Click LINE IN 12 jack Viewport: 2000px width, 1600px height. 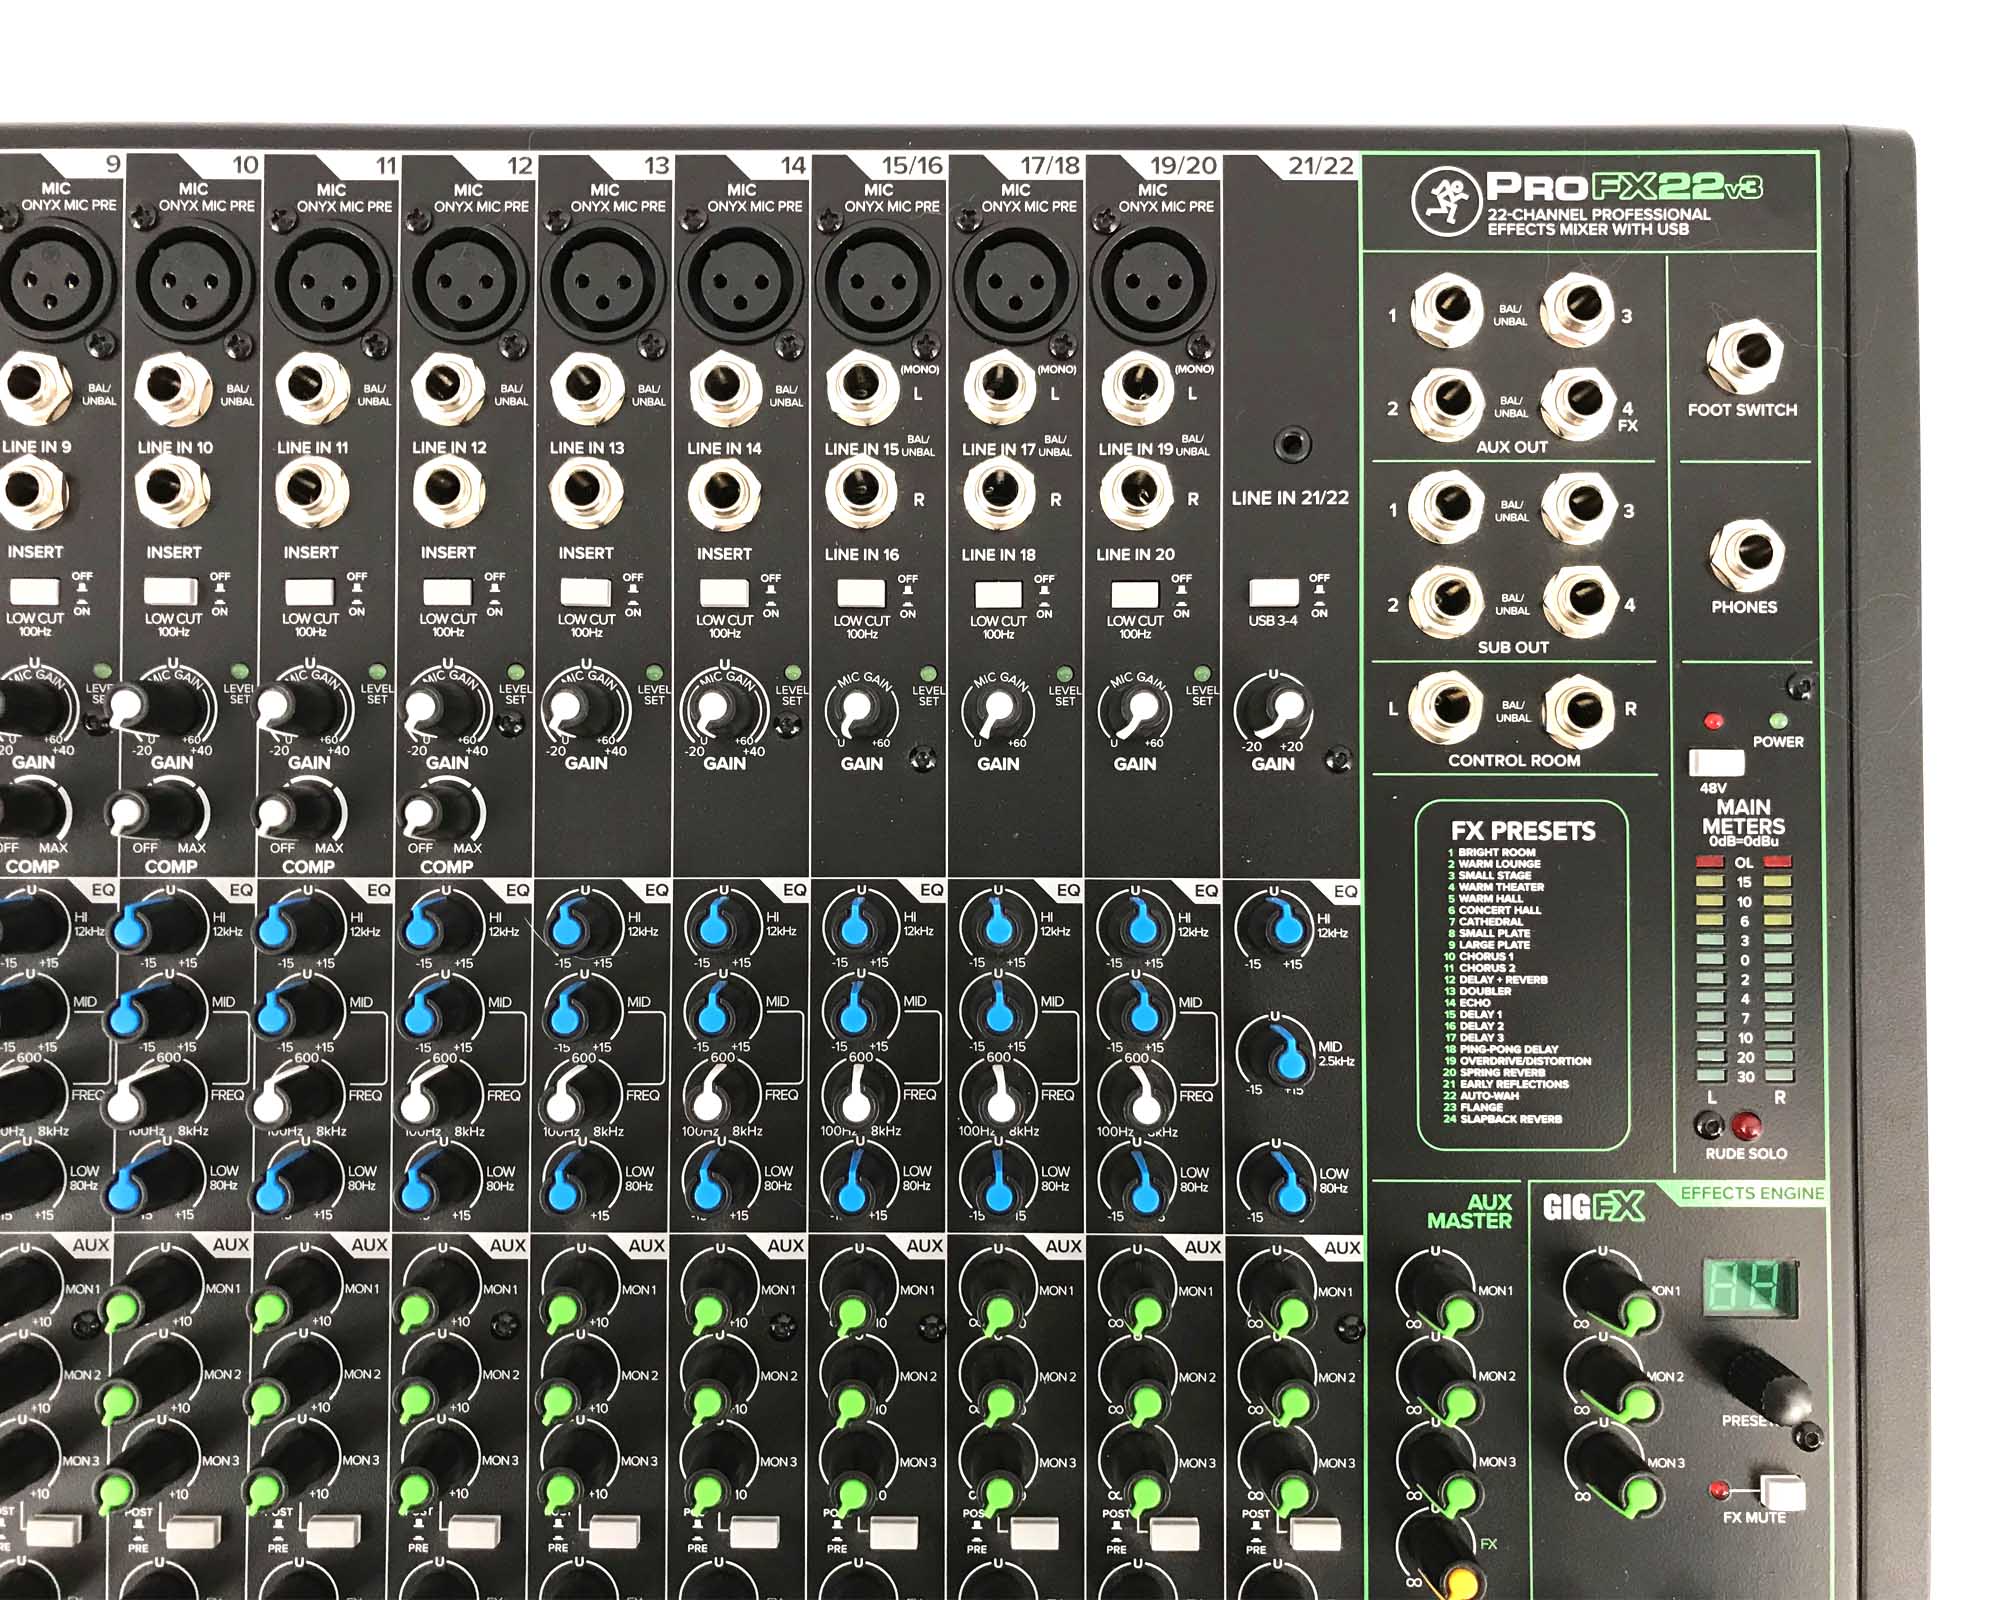click(449, 387)
